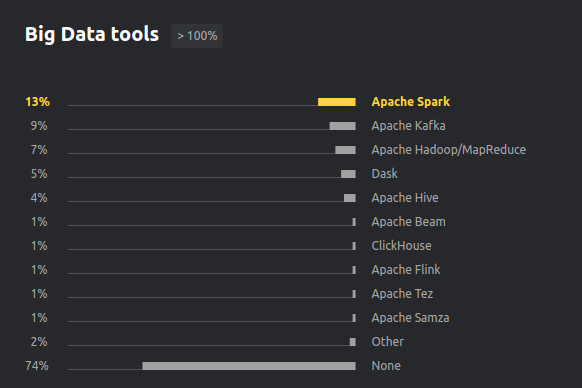Click the Apache Hadoop/MapReduce bar
This screenshot has height=388, width=582.
[x=346, y=150]
